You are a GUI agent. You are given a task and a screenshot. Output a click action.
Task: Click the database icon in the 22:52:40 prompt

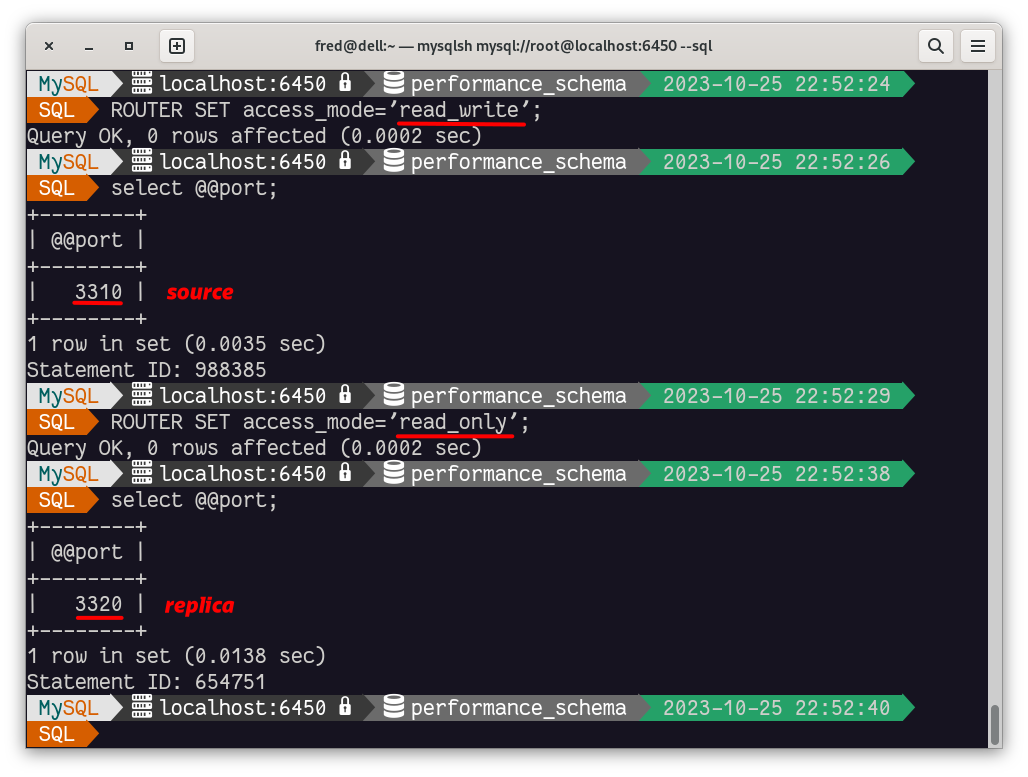pos(393,707)
